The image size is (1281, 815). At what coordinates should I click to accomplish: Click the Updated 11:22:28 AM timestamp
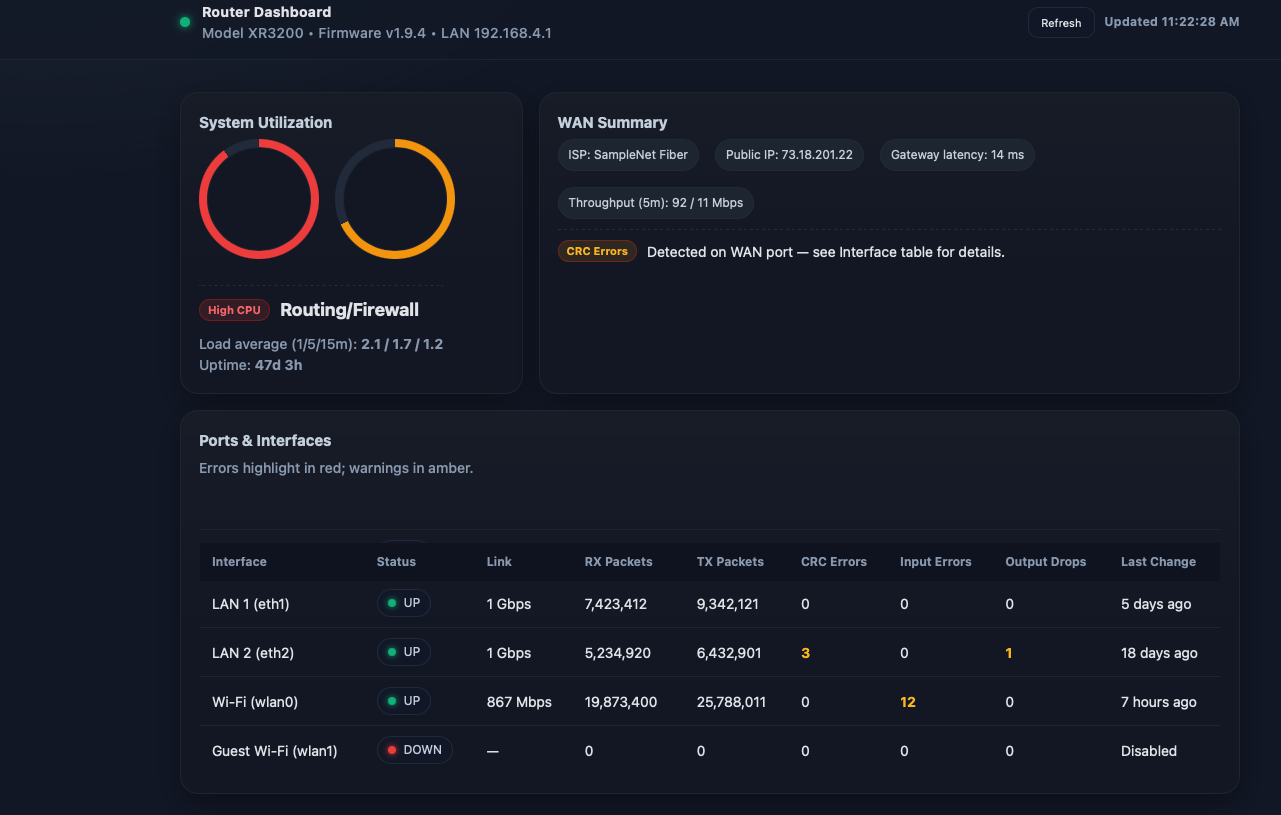tap(1171, 21)
